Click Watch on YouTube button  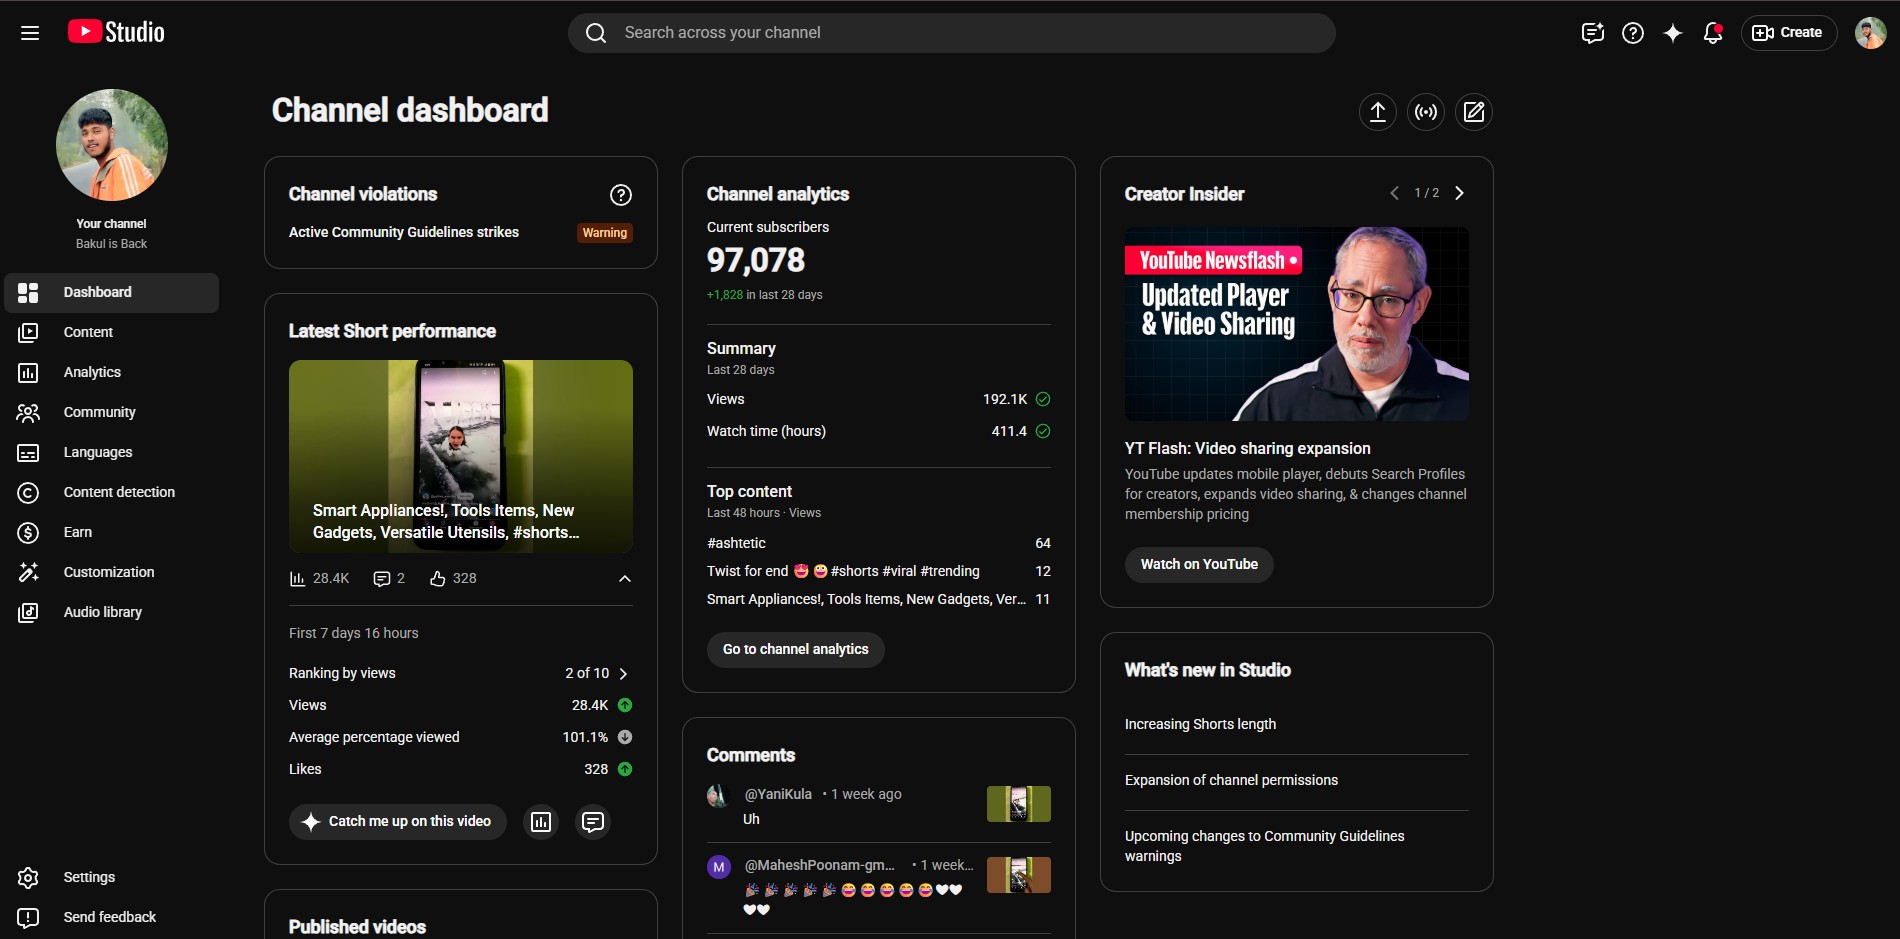point(1199,565)
